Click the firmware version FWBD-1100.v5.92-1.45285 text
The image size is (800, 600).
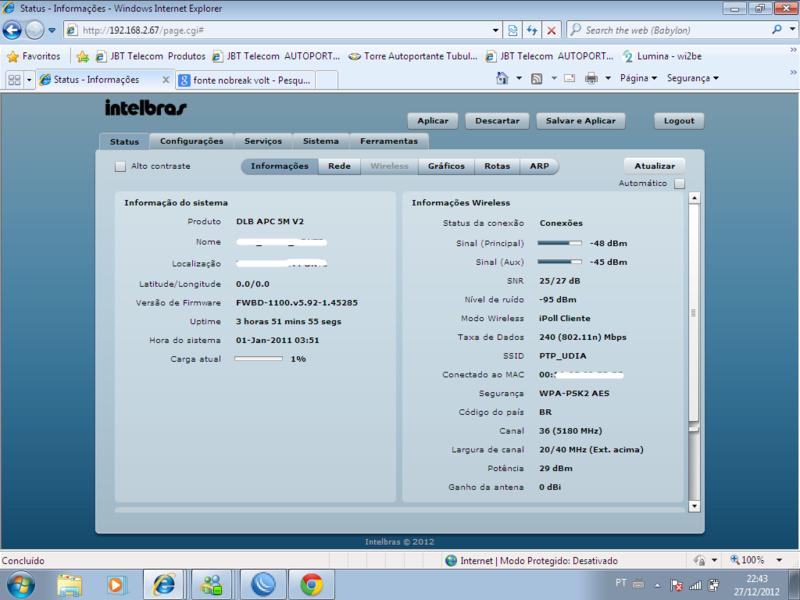pos(296,303)
